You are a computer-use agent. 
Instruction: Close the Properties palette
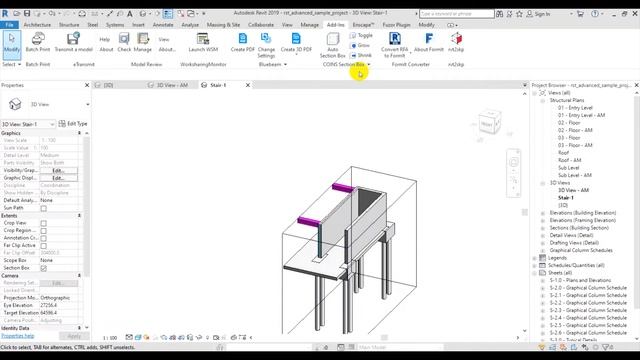(87, 85)
